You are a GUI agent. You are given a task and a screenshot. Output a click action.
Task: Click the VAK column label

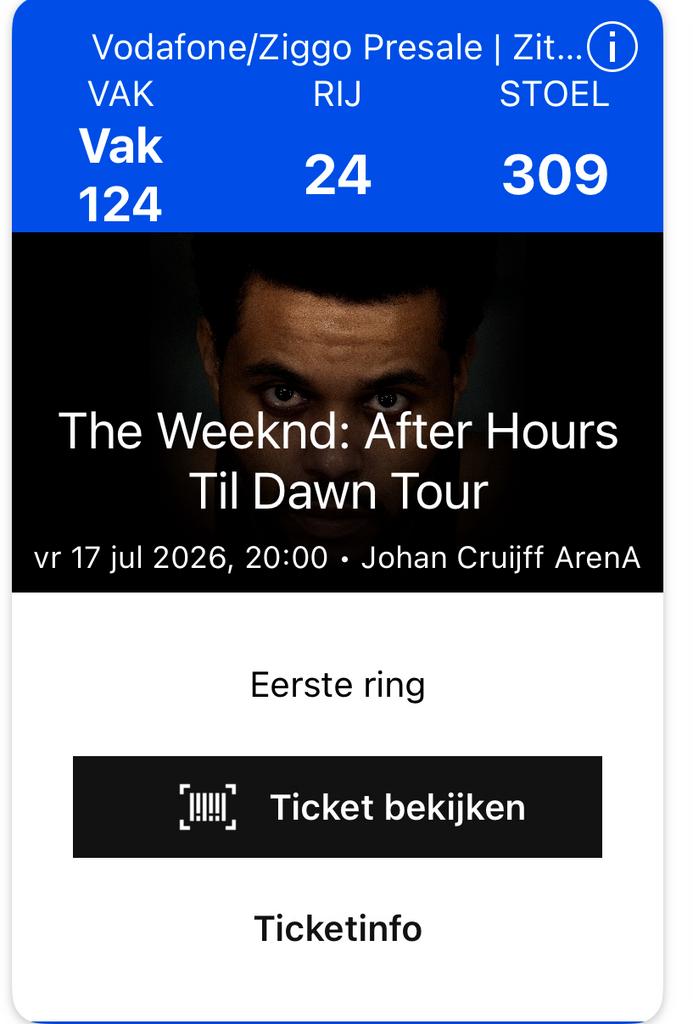(120, 97)
